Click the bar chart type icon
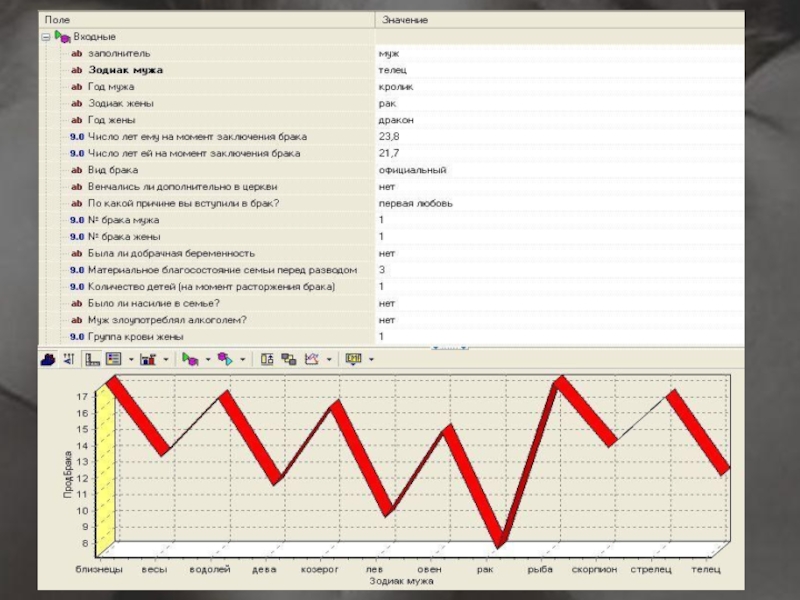The width and height of the screenshot is (800, 600). 148,358
